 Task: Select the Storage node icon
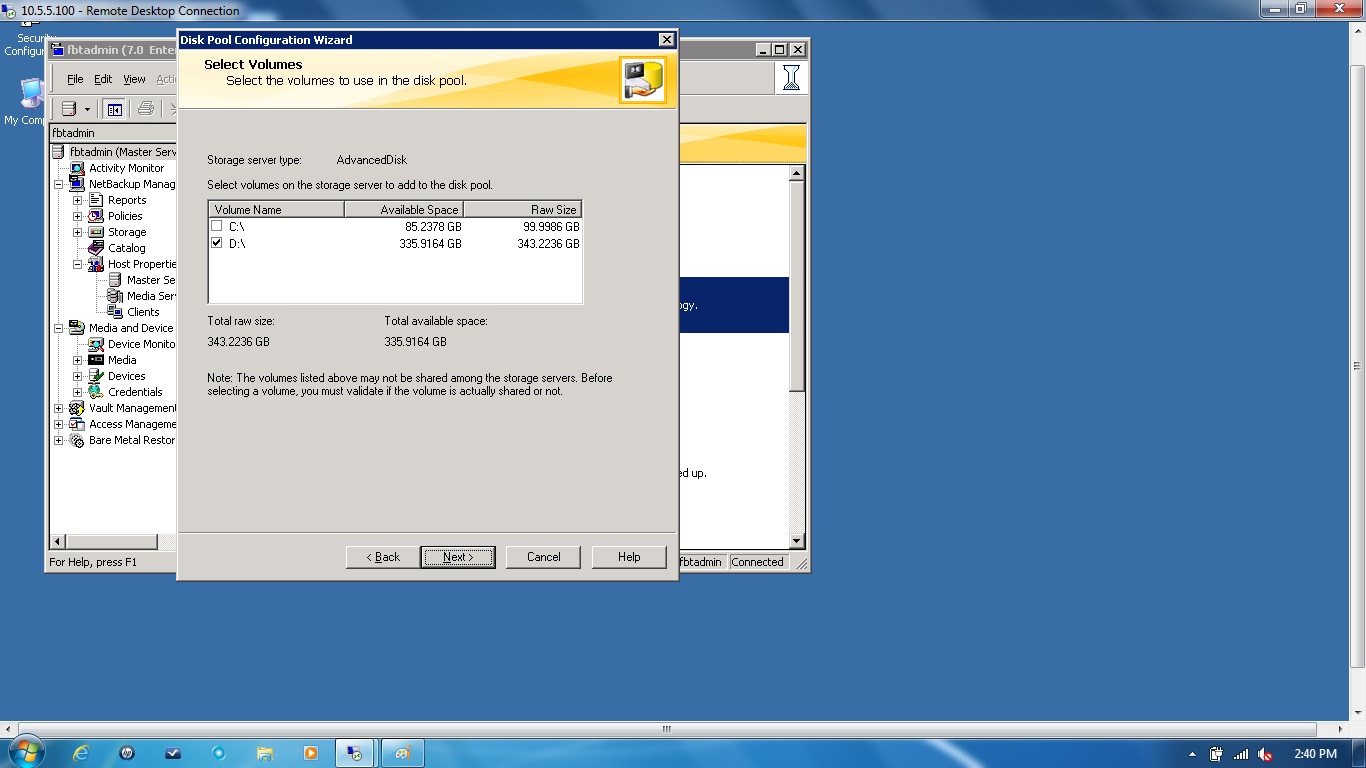click(x=96, y=232)
